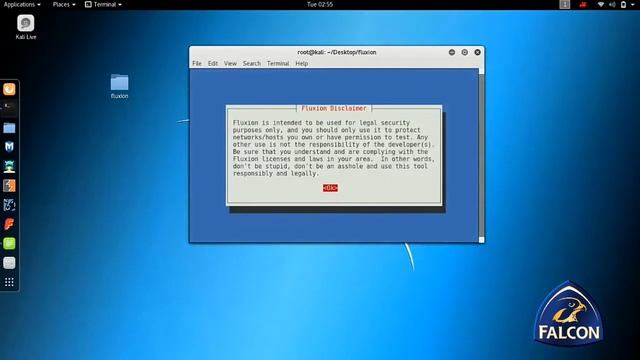The image size is (640, 360).
Task: Open the Search menu in terminal
Action: 251,63
